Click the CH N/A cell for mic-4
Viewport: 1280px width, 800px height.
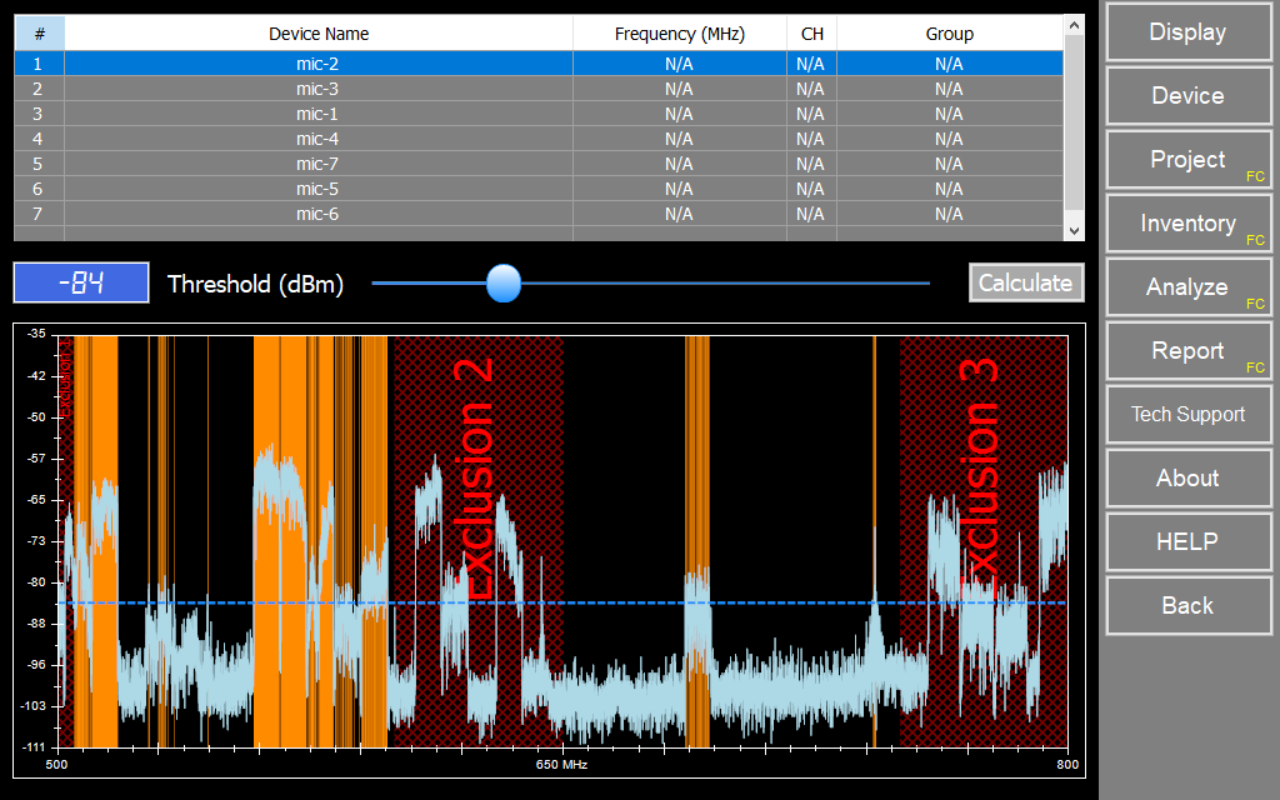(x=812, y=139)
